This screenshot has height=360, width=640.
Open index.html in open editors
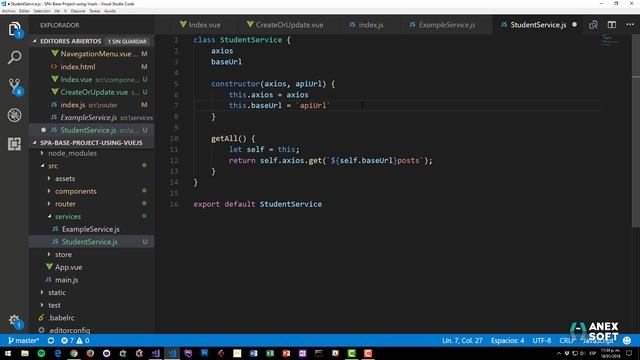pyautogui.click(x=78, y=67)
